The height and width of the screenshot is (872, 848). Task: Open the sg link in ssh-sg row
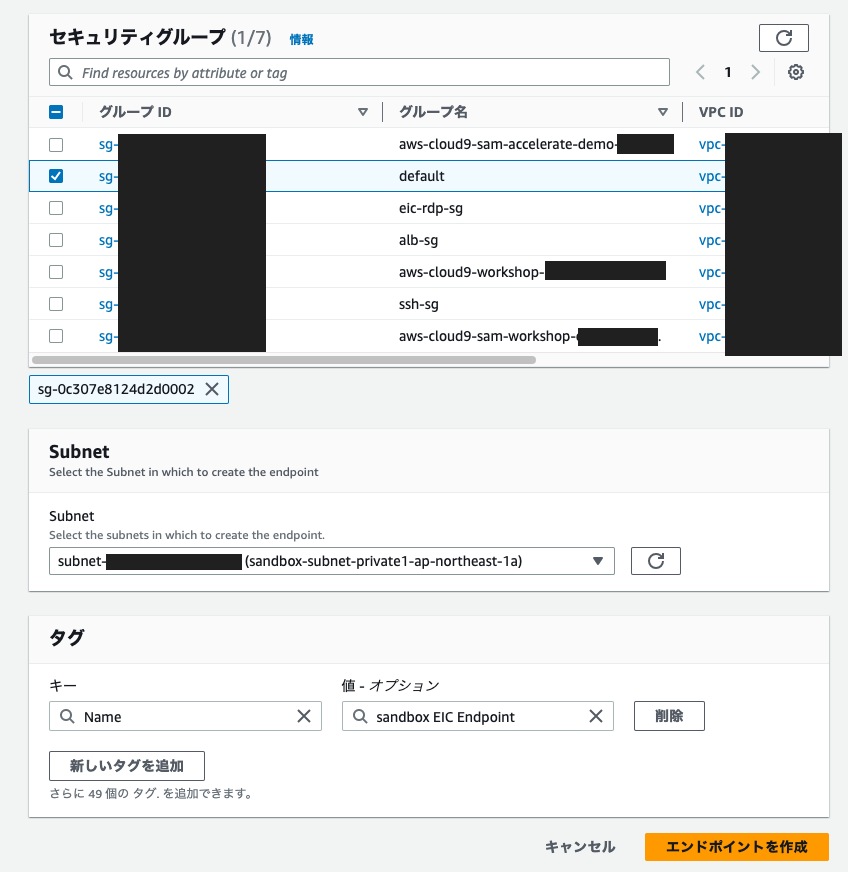point(108,305)
